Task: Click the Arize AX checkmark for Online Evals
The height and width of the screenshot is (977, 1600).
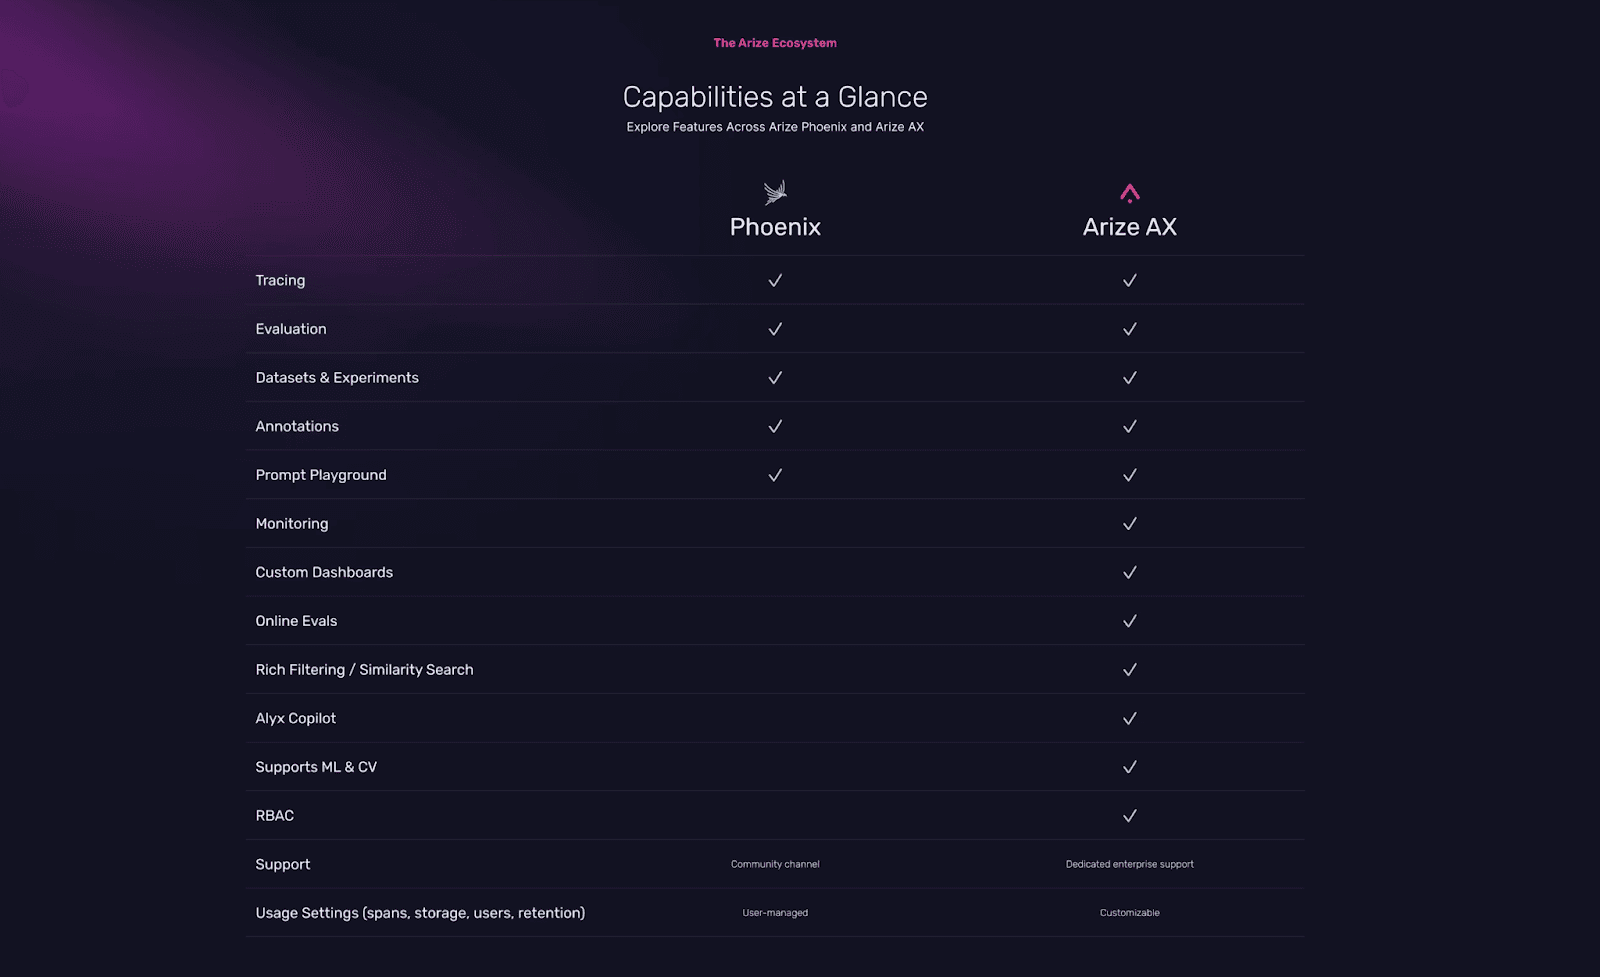Action: pyautogui.click(x=1129, y=621)
